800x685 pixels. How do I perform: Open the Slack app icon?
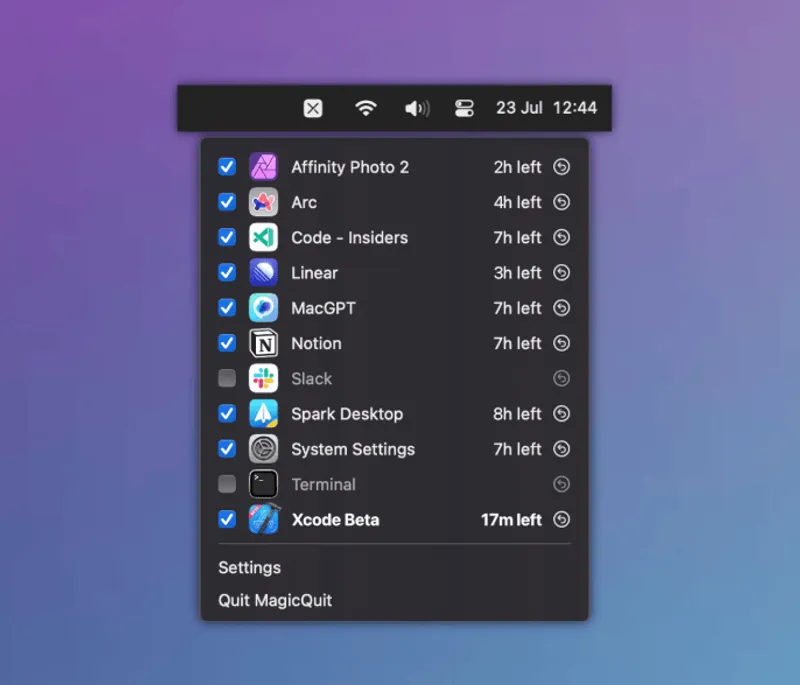click(x=263, y=378)
